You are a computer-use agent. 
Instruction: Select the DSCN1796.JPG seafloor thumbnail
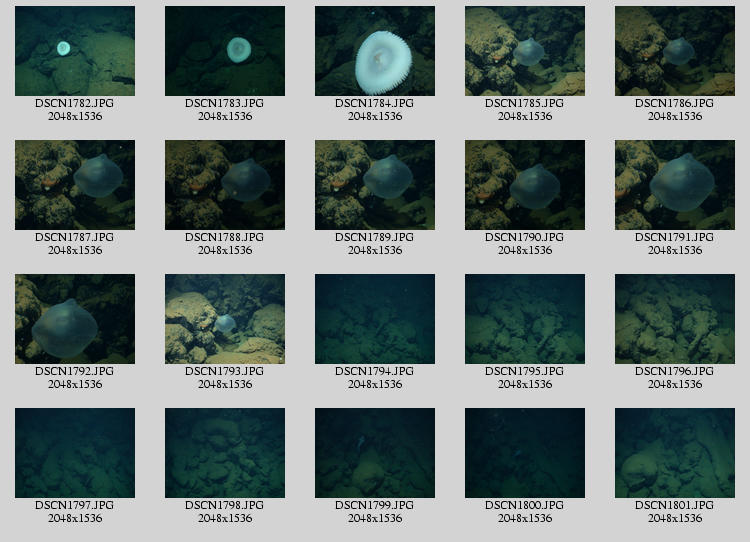(x=675, y=319)
